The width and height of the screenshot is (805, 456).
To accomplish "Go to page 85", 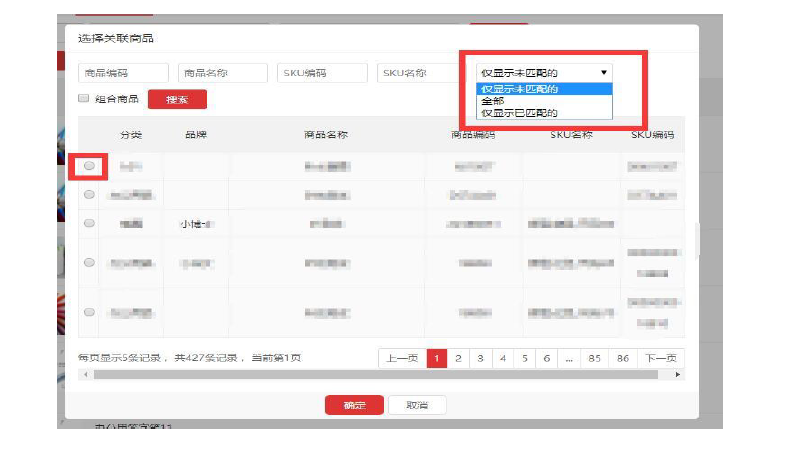I will pos(595,358).
